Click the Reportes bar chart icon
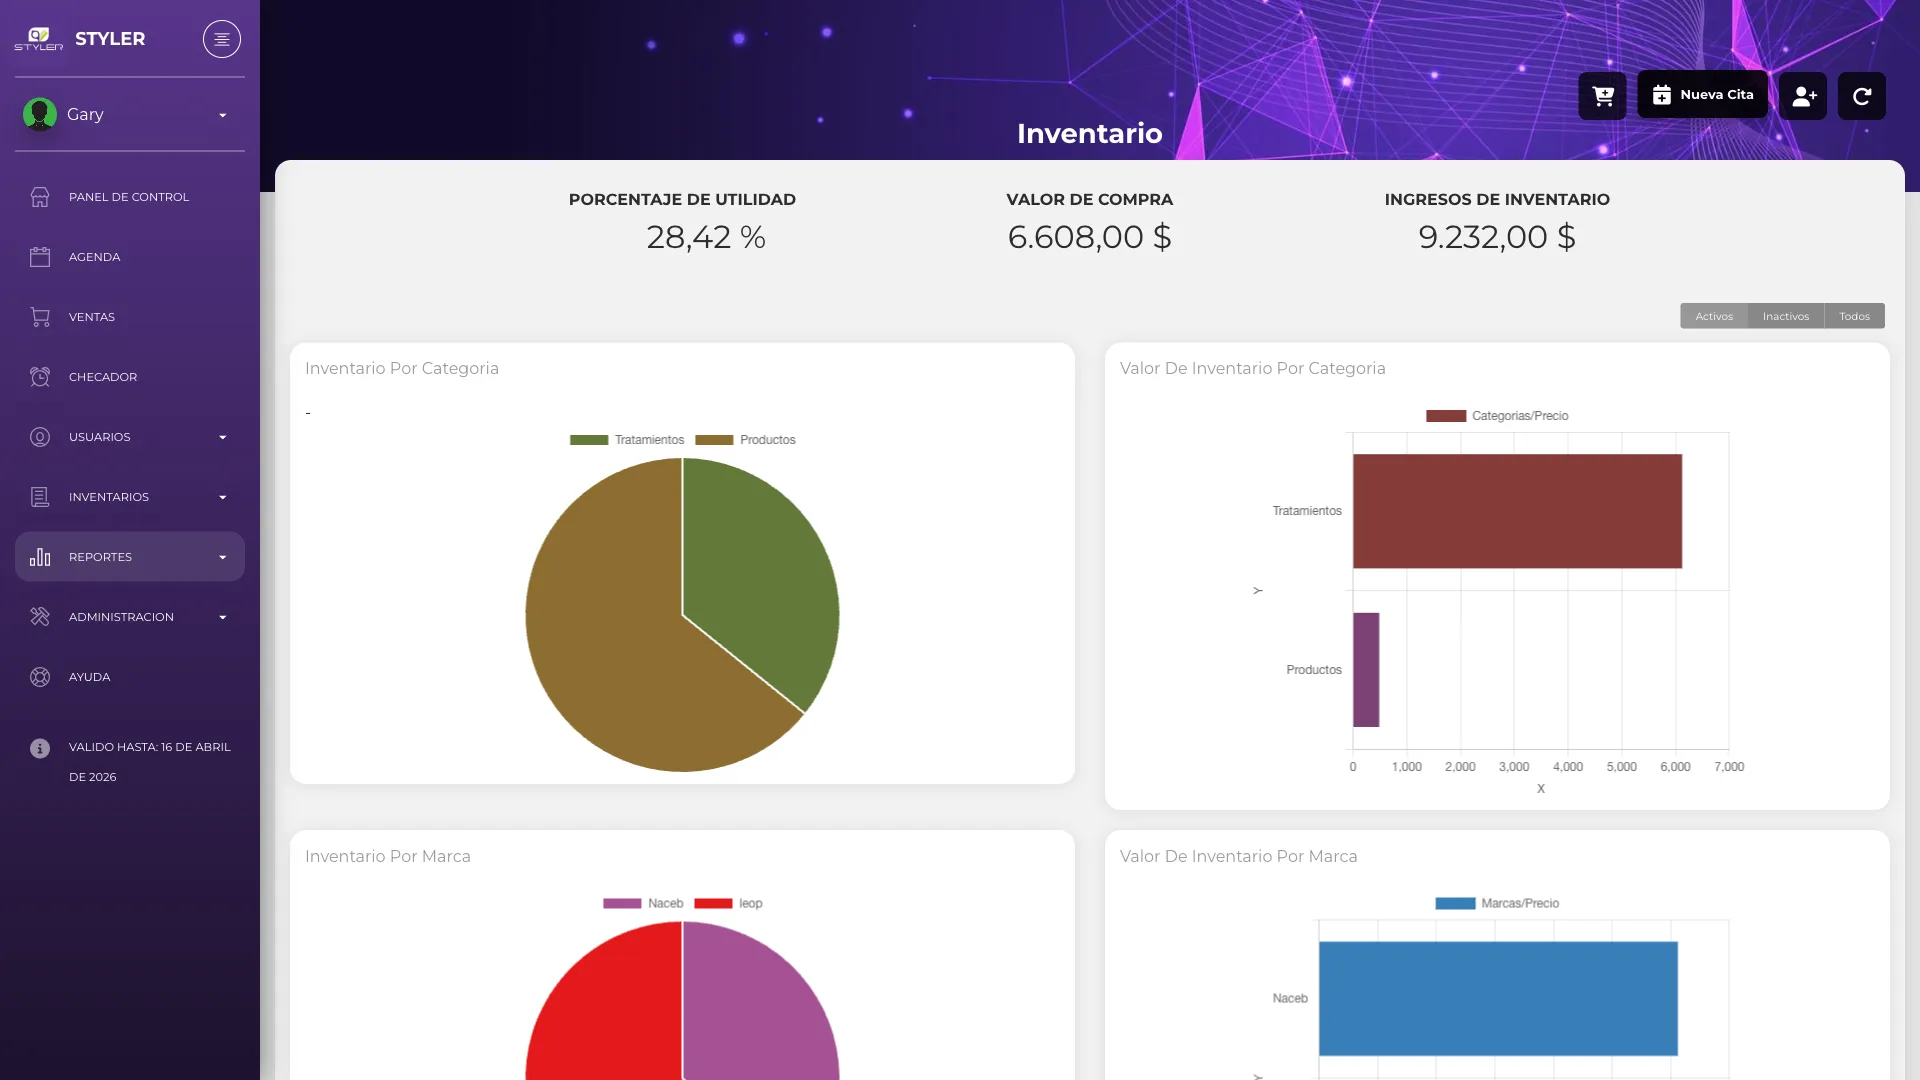 click(x=40, y=557)
